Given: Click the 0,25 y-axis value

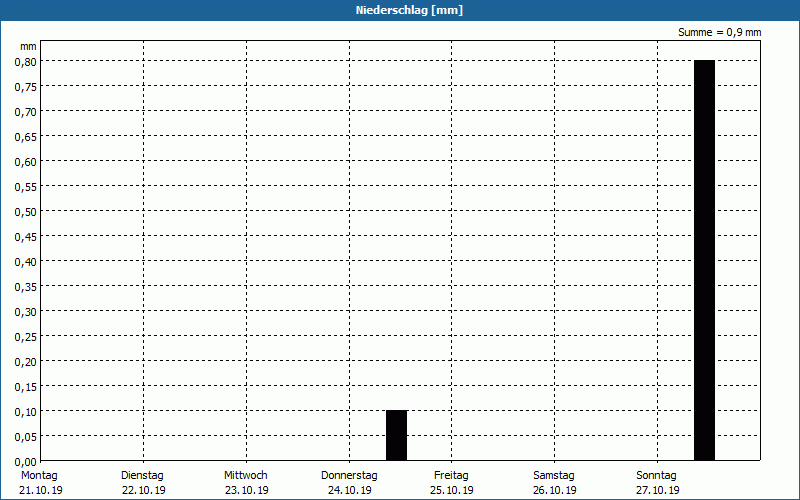Looking at the screenshot, I should pos(26,337).
